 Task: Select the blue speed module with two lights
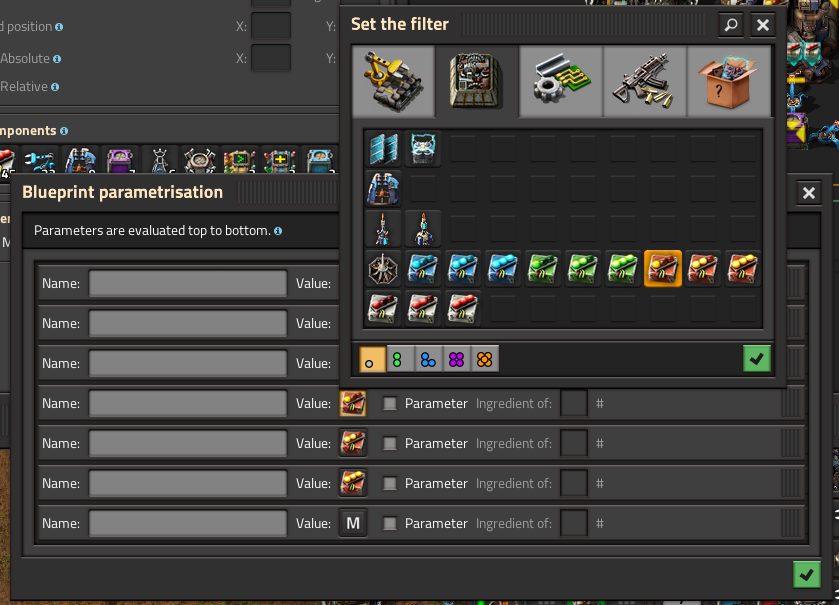tap(463, 269)
